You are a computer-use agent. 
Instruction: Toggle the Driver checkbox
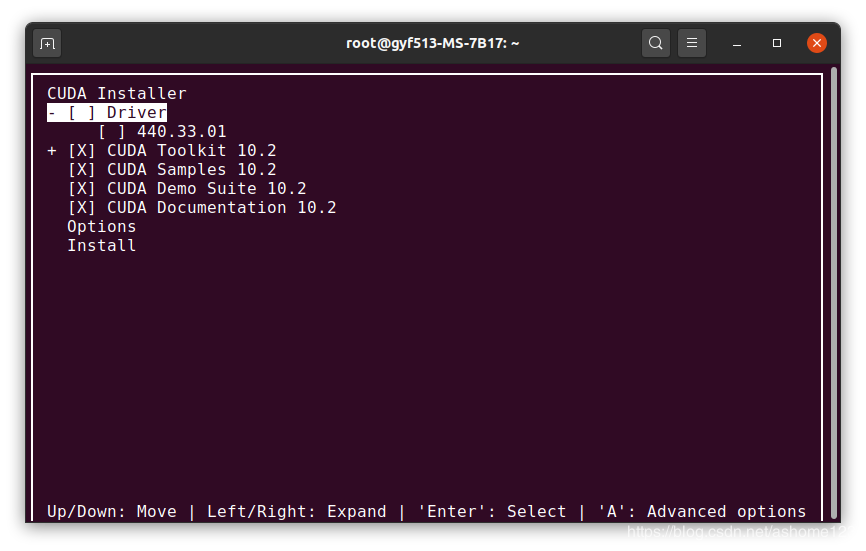coord(82,113)
